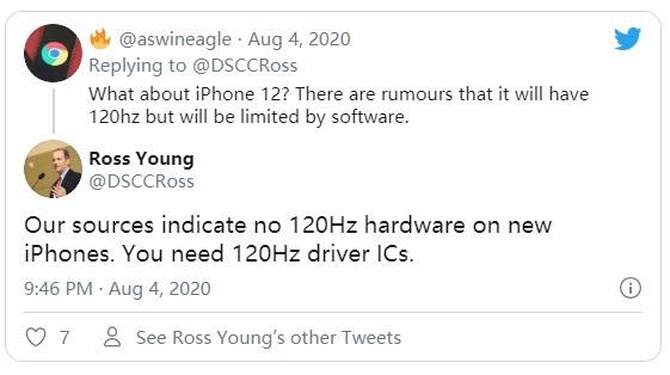Click the like count number 7

64,337
